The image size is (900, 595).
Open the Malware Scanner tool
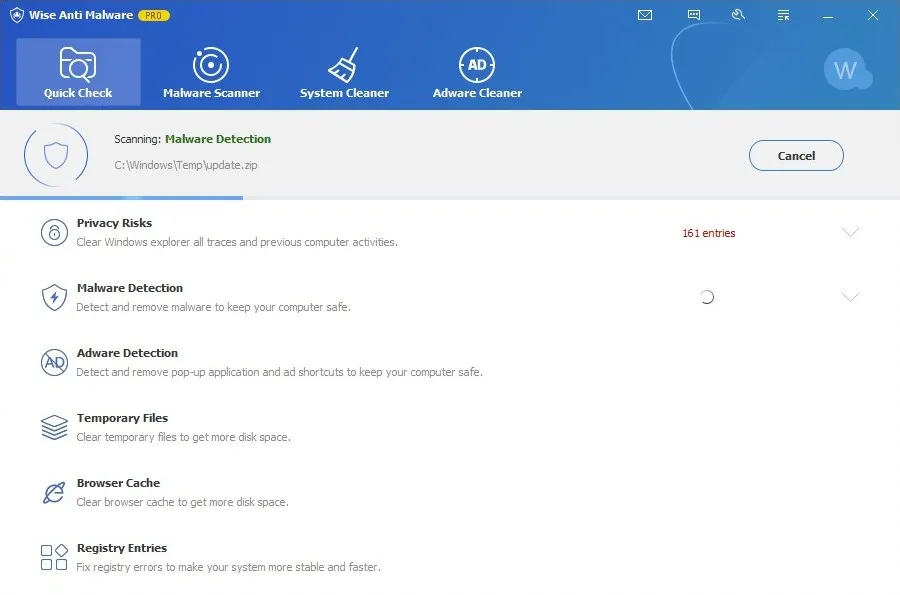[x=211, y=72]
